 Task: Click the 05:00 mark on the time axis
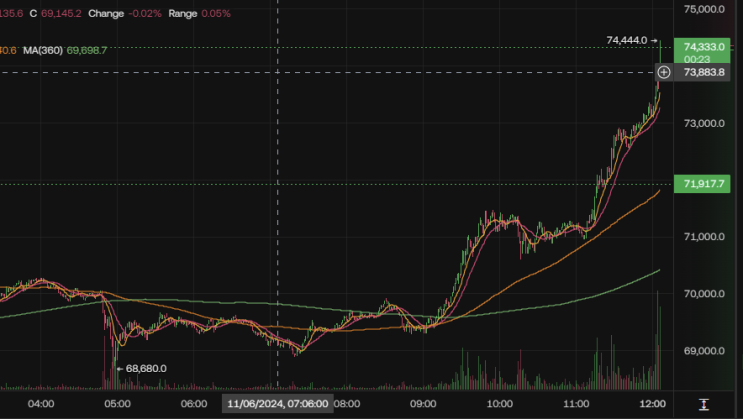click(118, 404)
